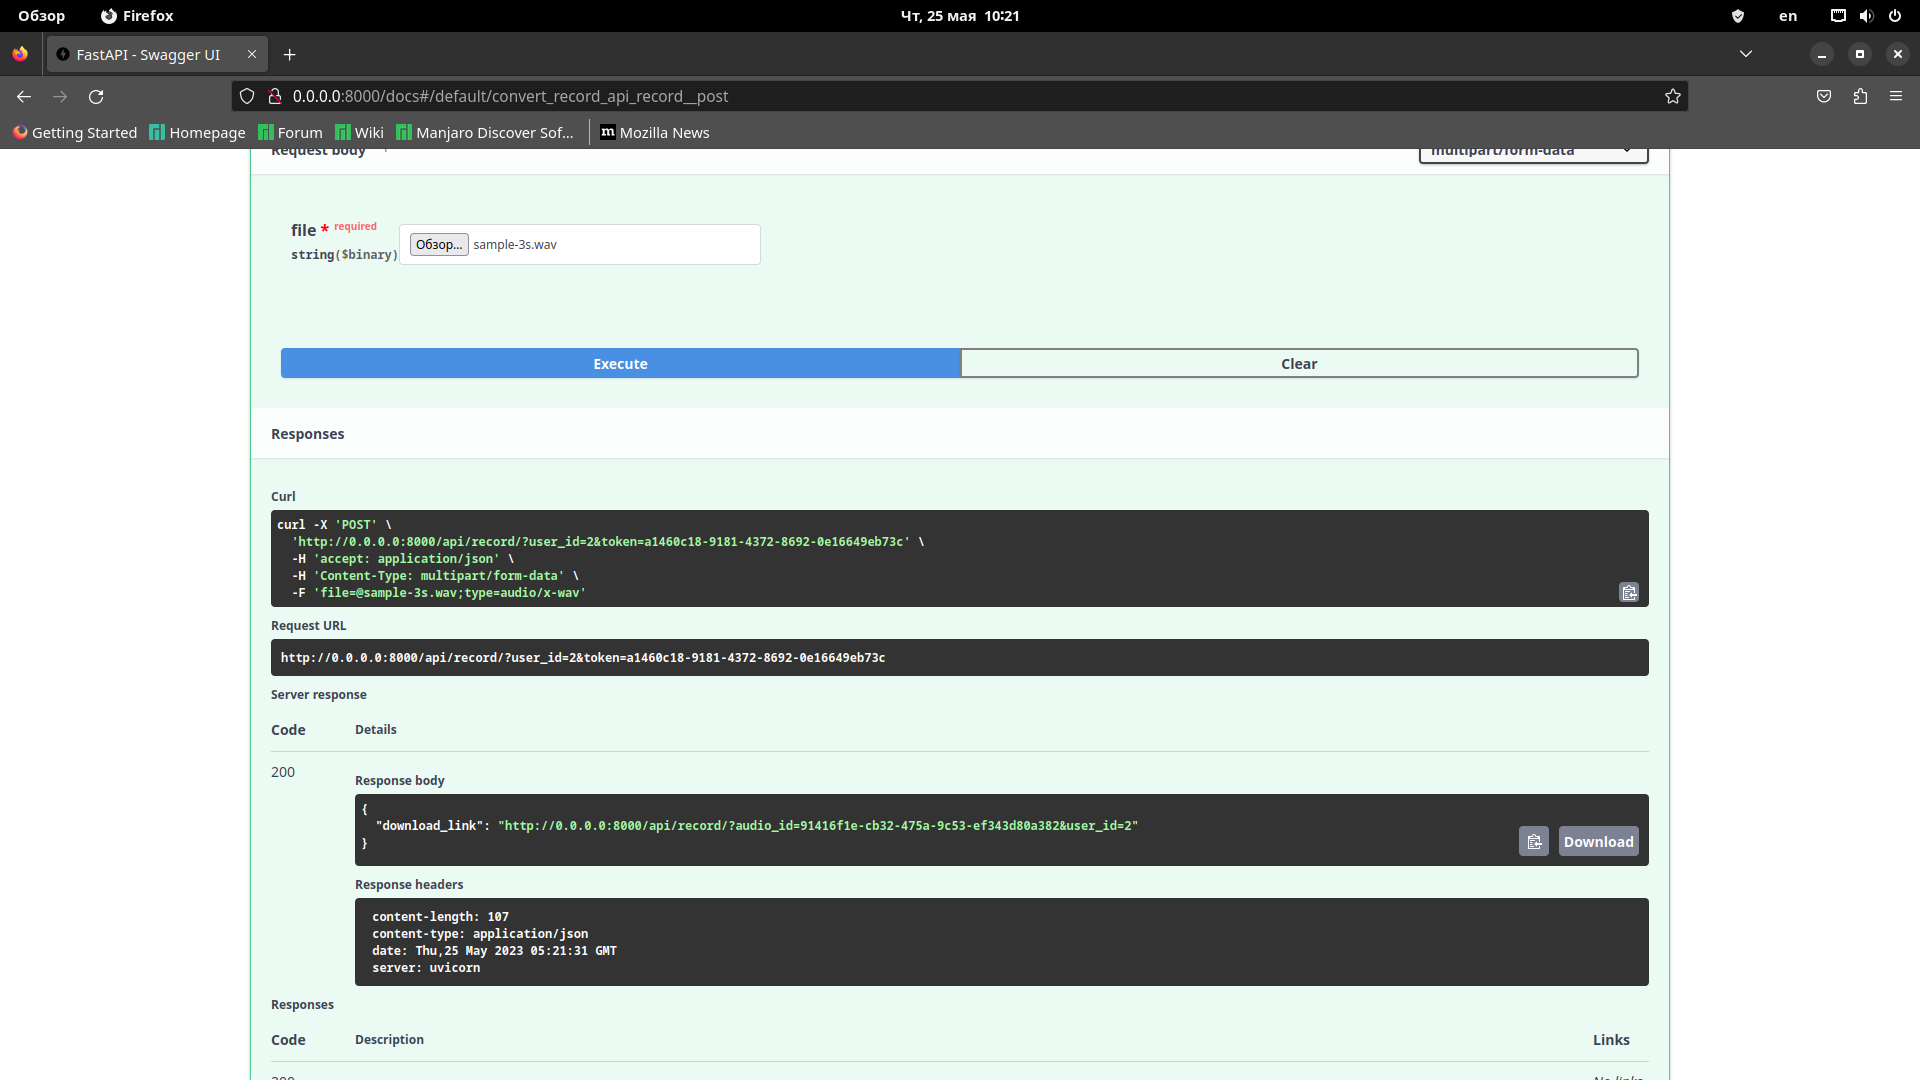The height and width of the screenshot is (1080, 1920).
Task: Toggle the keyboard layout indicator
Action: click(x=1787, y=15)
